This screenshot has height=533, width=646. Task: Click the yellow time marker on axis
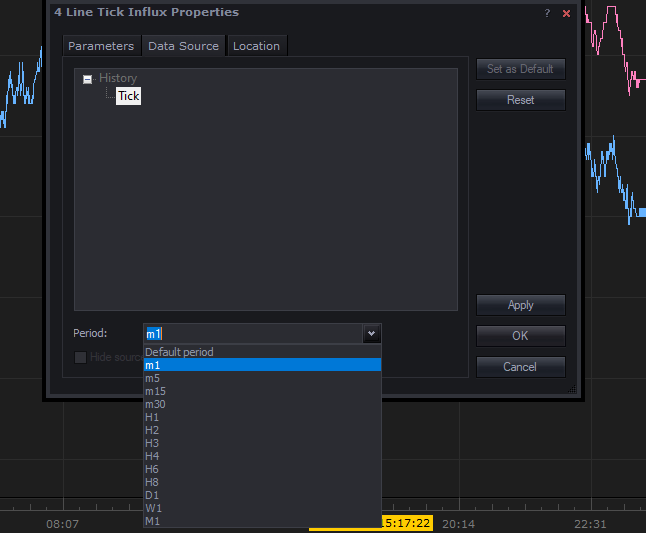[x=407, y=523]
